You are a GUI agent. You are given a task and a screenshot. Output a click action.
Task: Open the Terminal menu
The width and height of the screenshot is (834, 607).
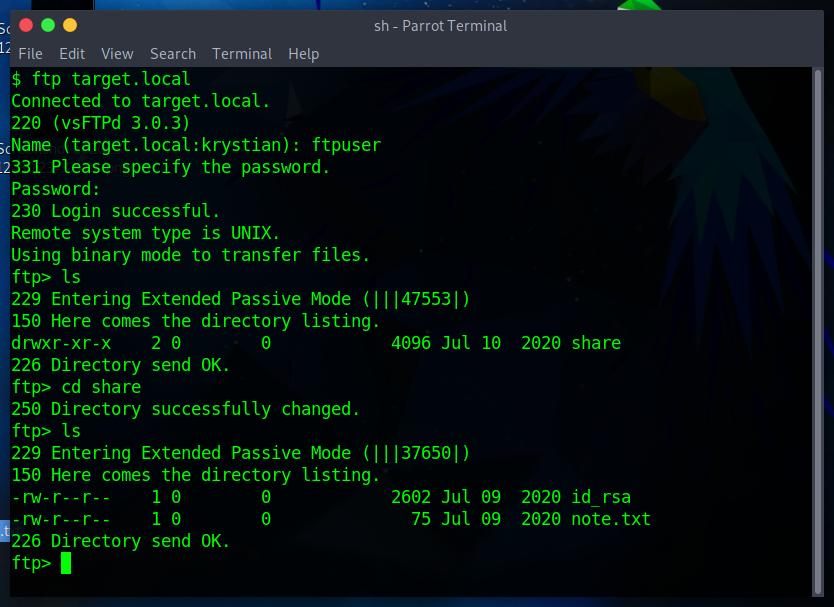pyautogui.click(x=241, y=54)
